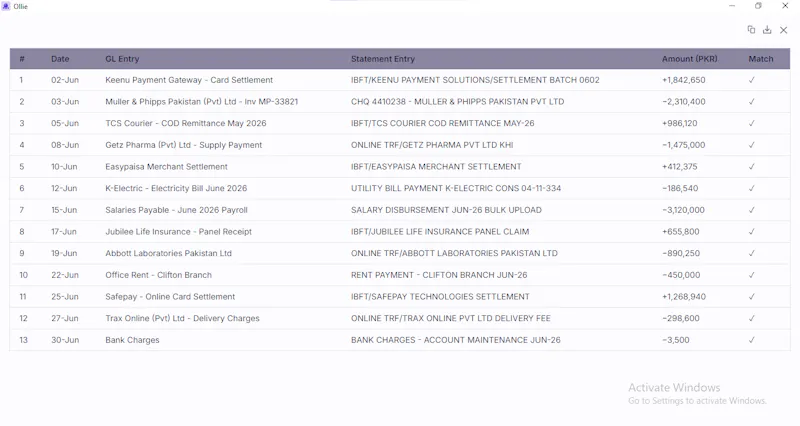This screenshot has width=800, height=426.
Task: Click the amount +655,800
Action: (x=681, y=232)
